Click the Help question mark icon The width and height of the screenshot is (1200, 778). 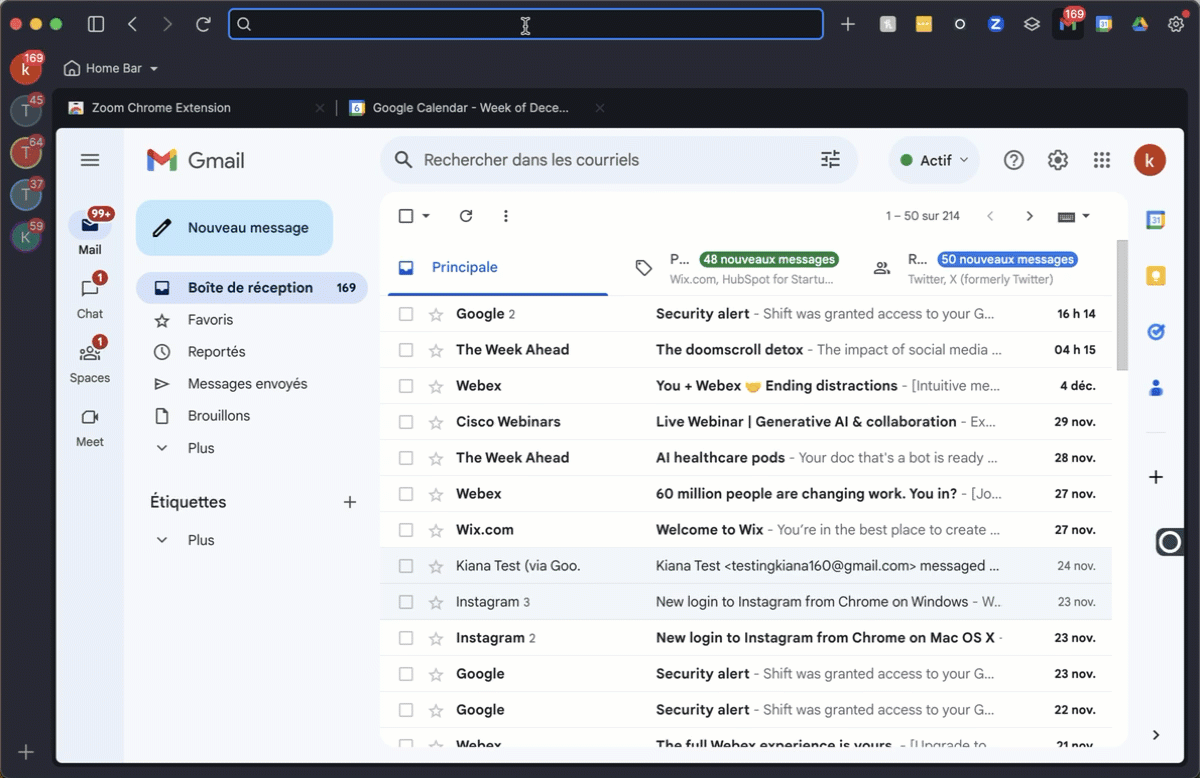pyautogui.click(x=1014, y=160)
